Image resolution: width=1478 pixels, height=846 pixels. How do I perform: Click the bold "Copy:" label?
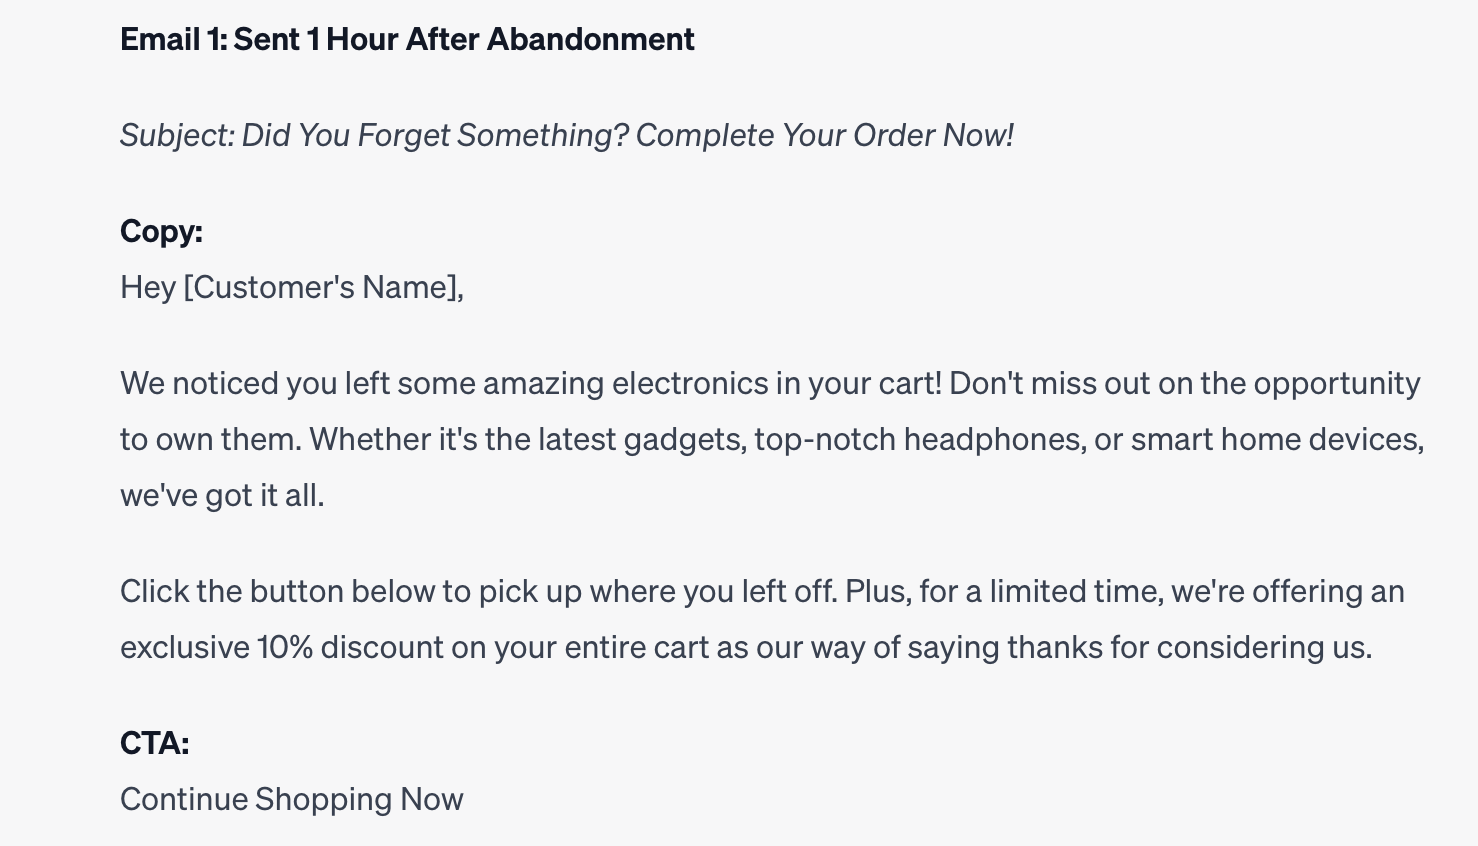[161, 231]
